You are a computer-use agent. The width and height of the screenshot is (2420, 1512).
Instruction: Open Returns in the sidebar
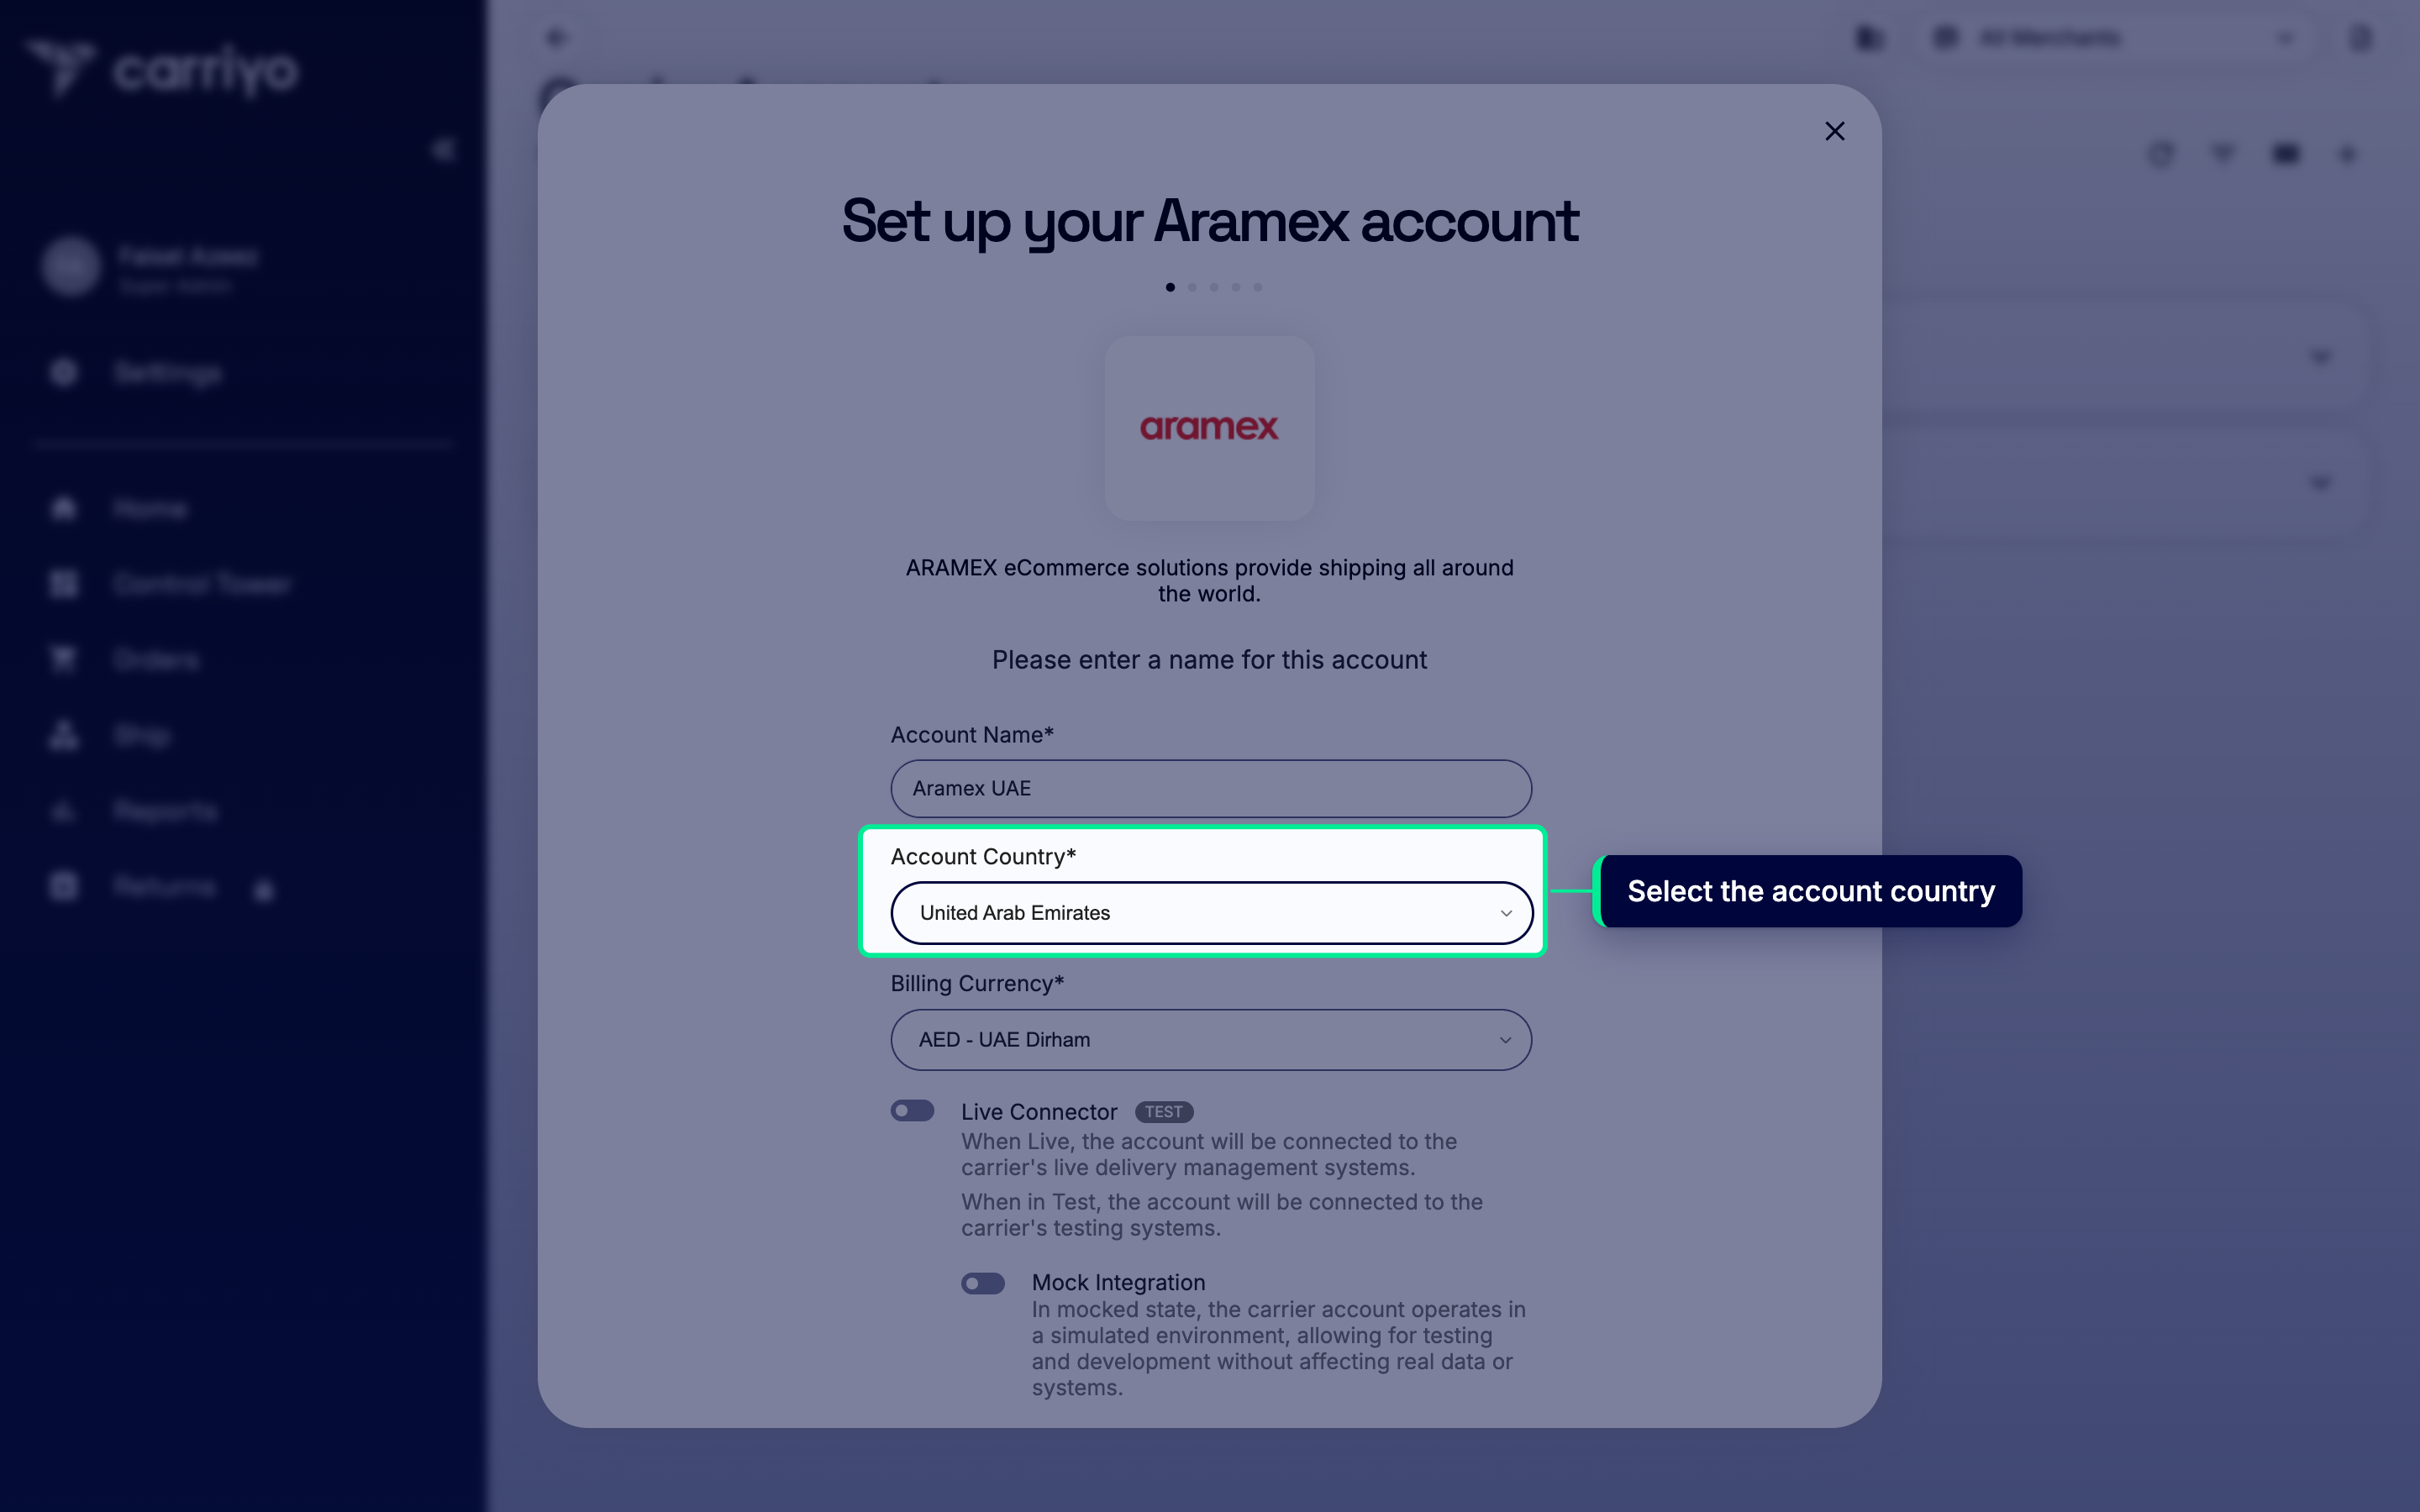pyautogui.click(x=164, y=887)
